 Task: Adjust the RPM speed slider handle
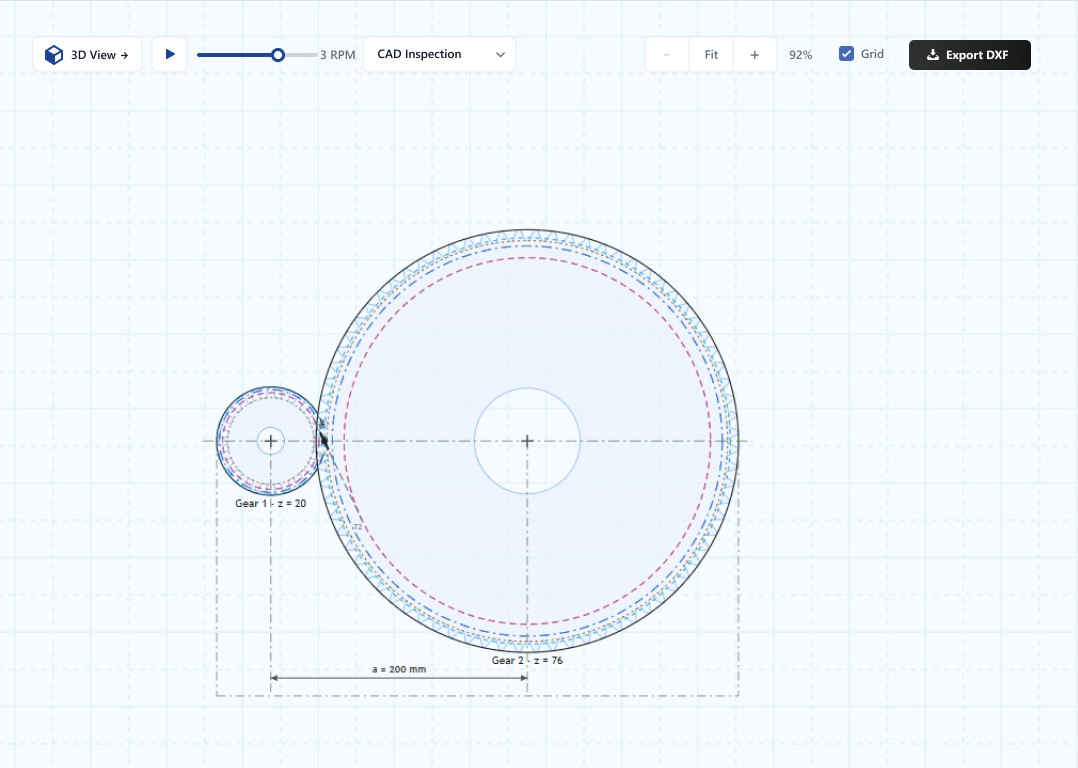[278, 55]
